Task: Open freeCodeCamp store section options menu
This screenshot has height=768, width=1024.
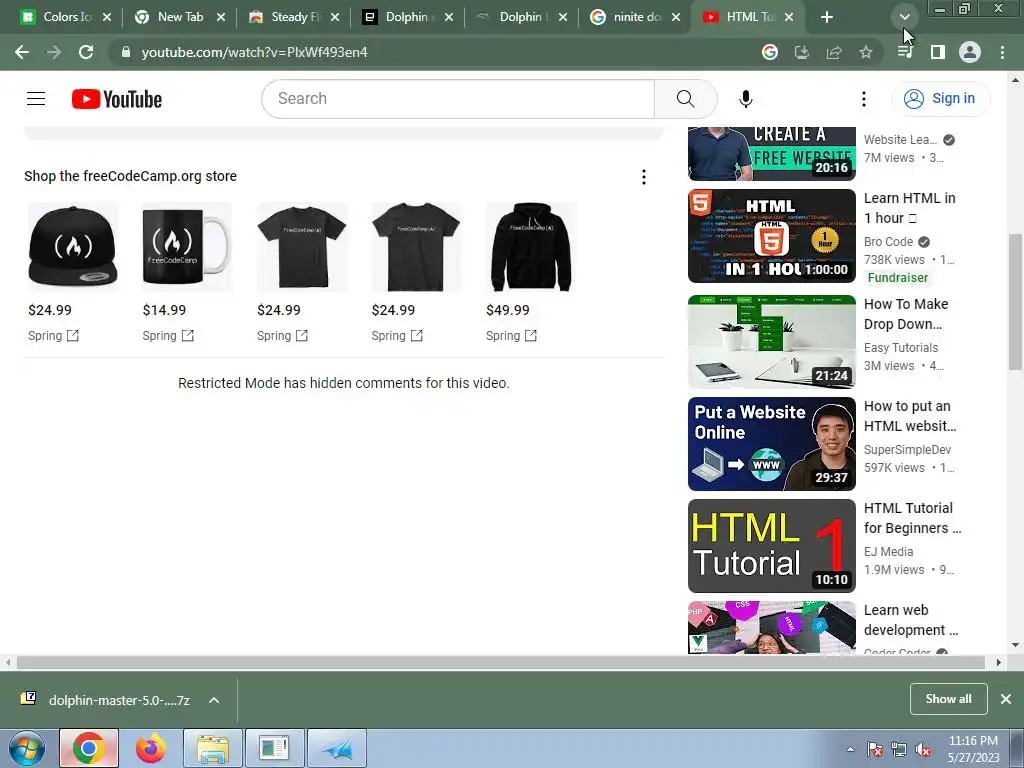Action: click(x=644, y=177)
